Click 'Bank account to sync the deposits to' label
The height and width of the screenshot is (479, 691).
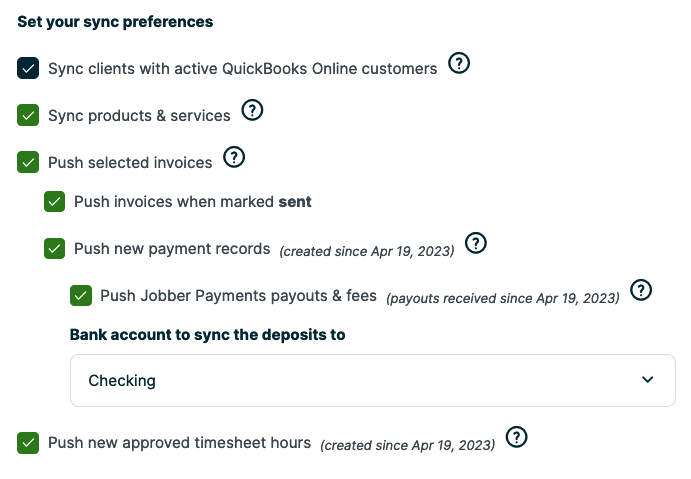pos(207,335)
